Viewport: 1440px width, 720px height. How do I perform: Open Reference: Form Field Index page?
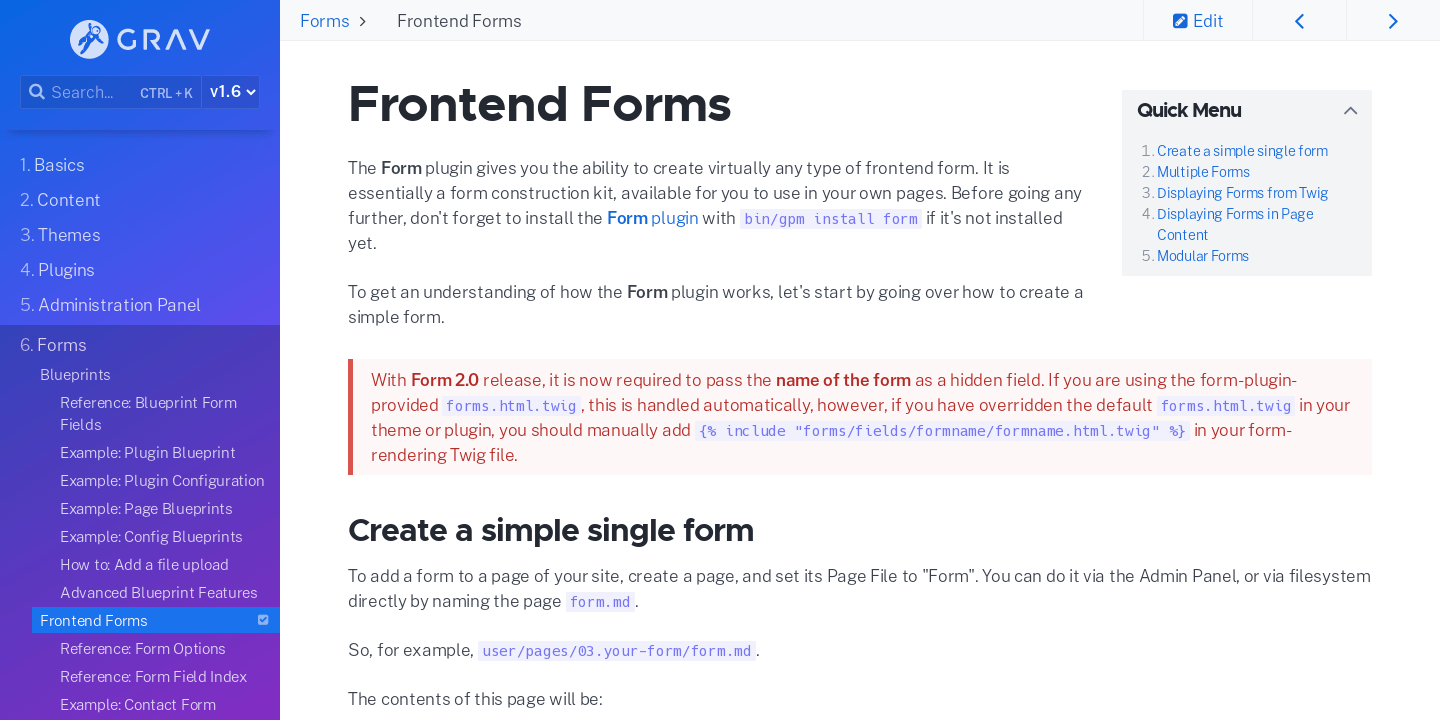pos(153,677)
